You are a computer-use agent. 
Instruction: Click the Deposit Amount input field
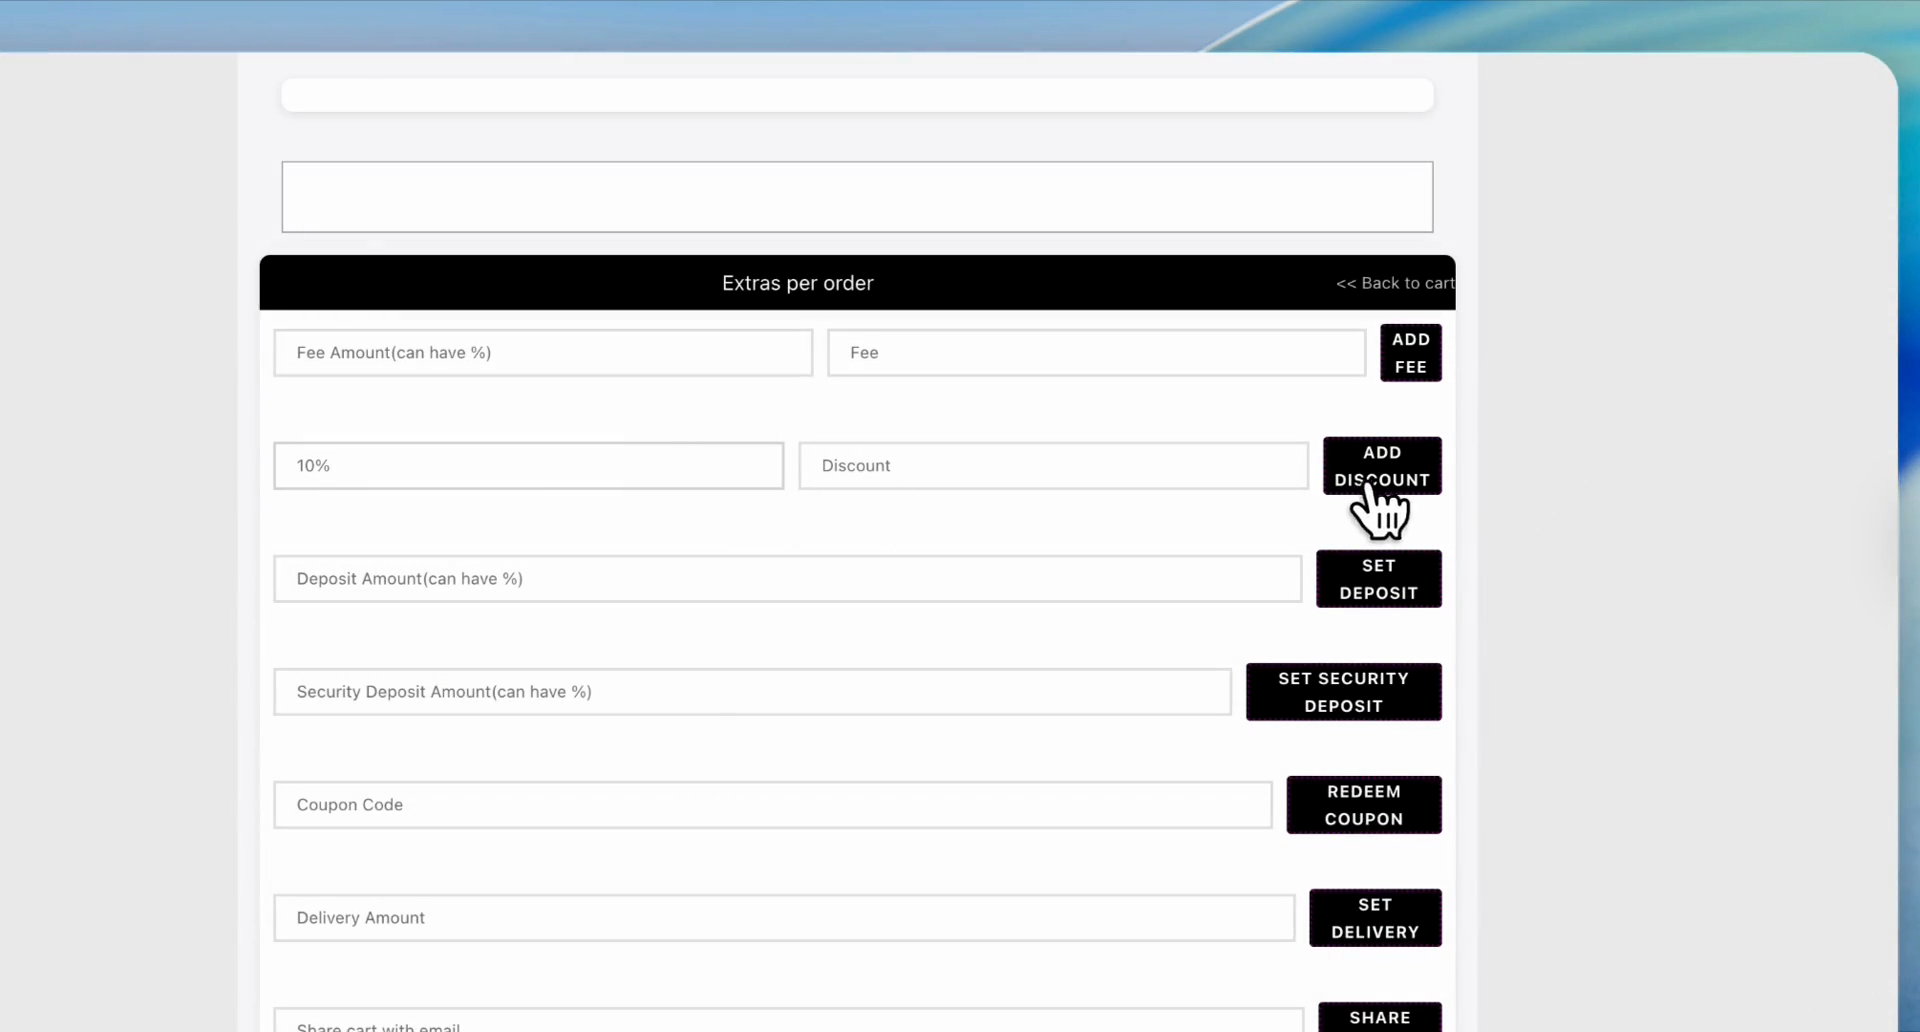pos(787,578)
